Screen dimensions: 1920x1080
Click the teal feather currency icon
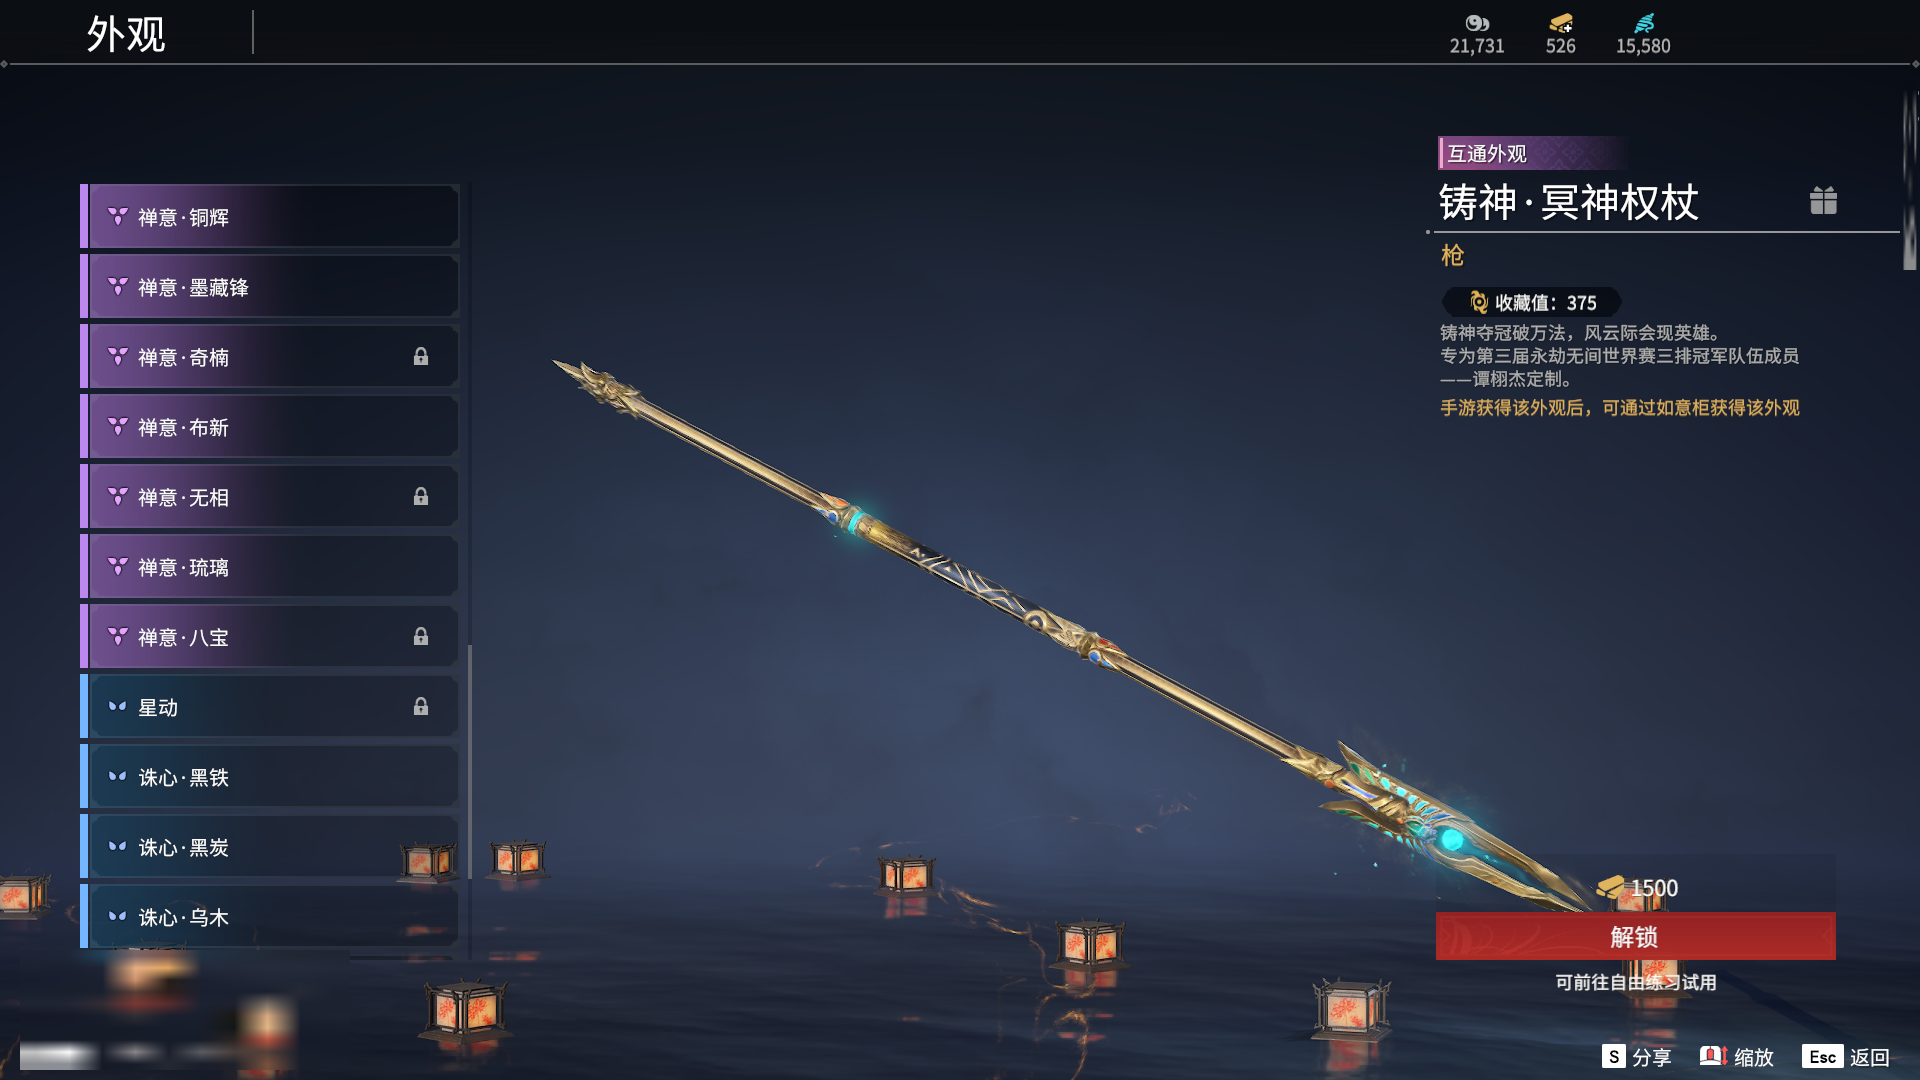1644,23
